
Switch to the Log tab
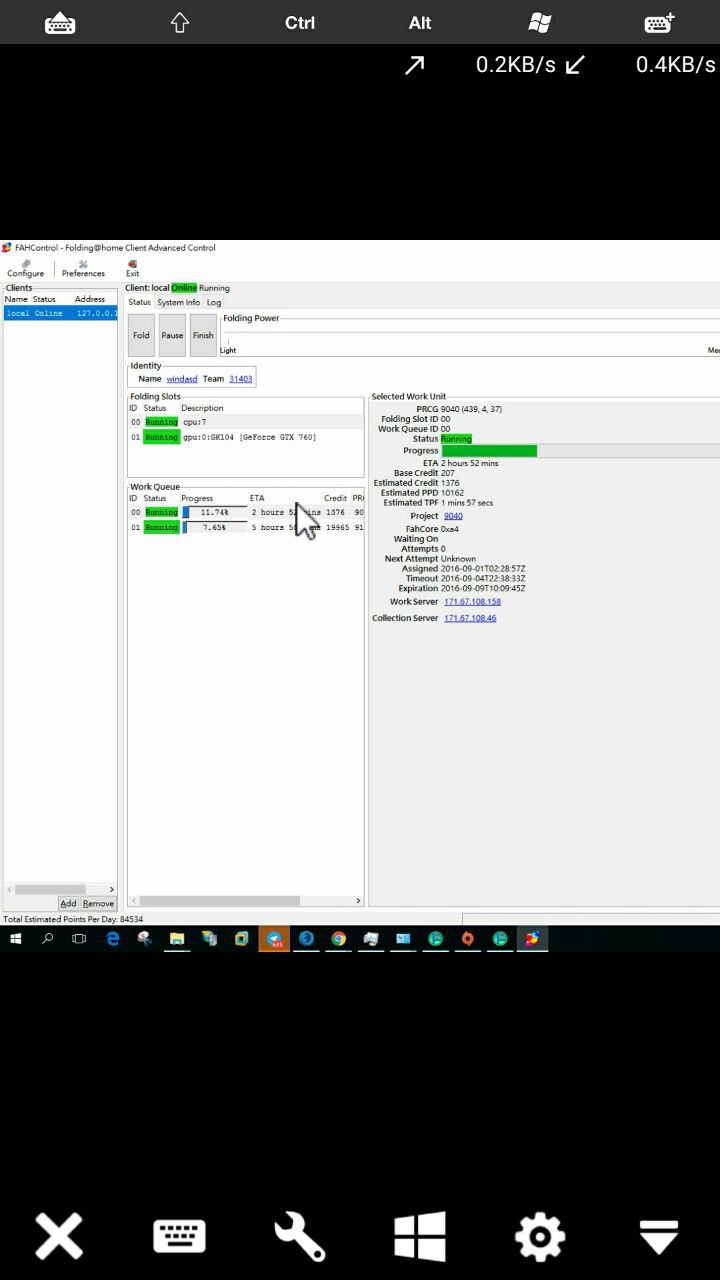214,302
